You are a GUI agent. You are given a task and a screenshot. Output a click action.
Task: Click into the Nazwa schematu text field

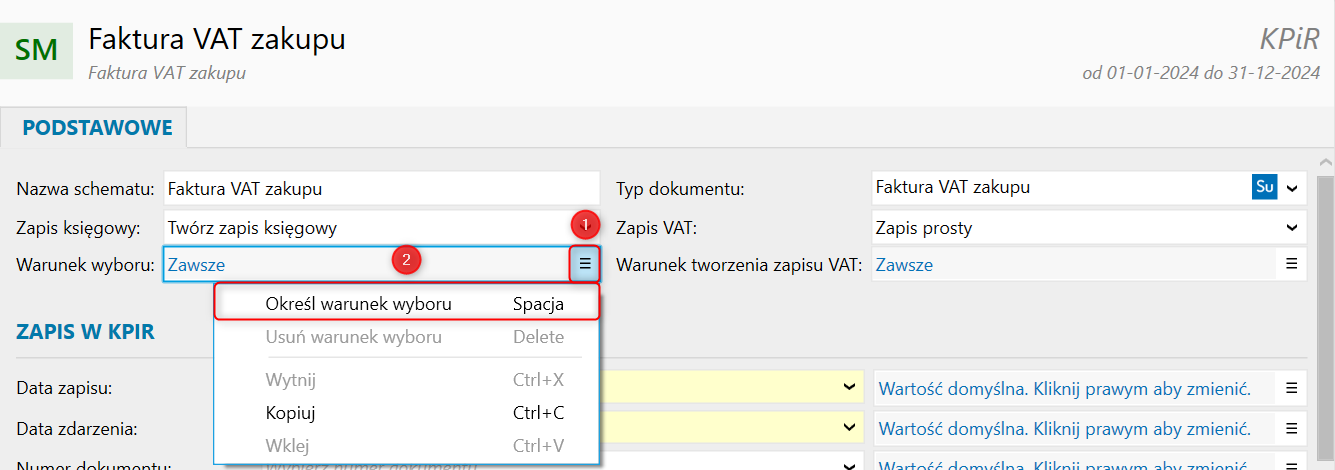pos(380,188)
